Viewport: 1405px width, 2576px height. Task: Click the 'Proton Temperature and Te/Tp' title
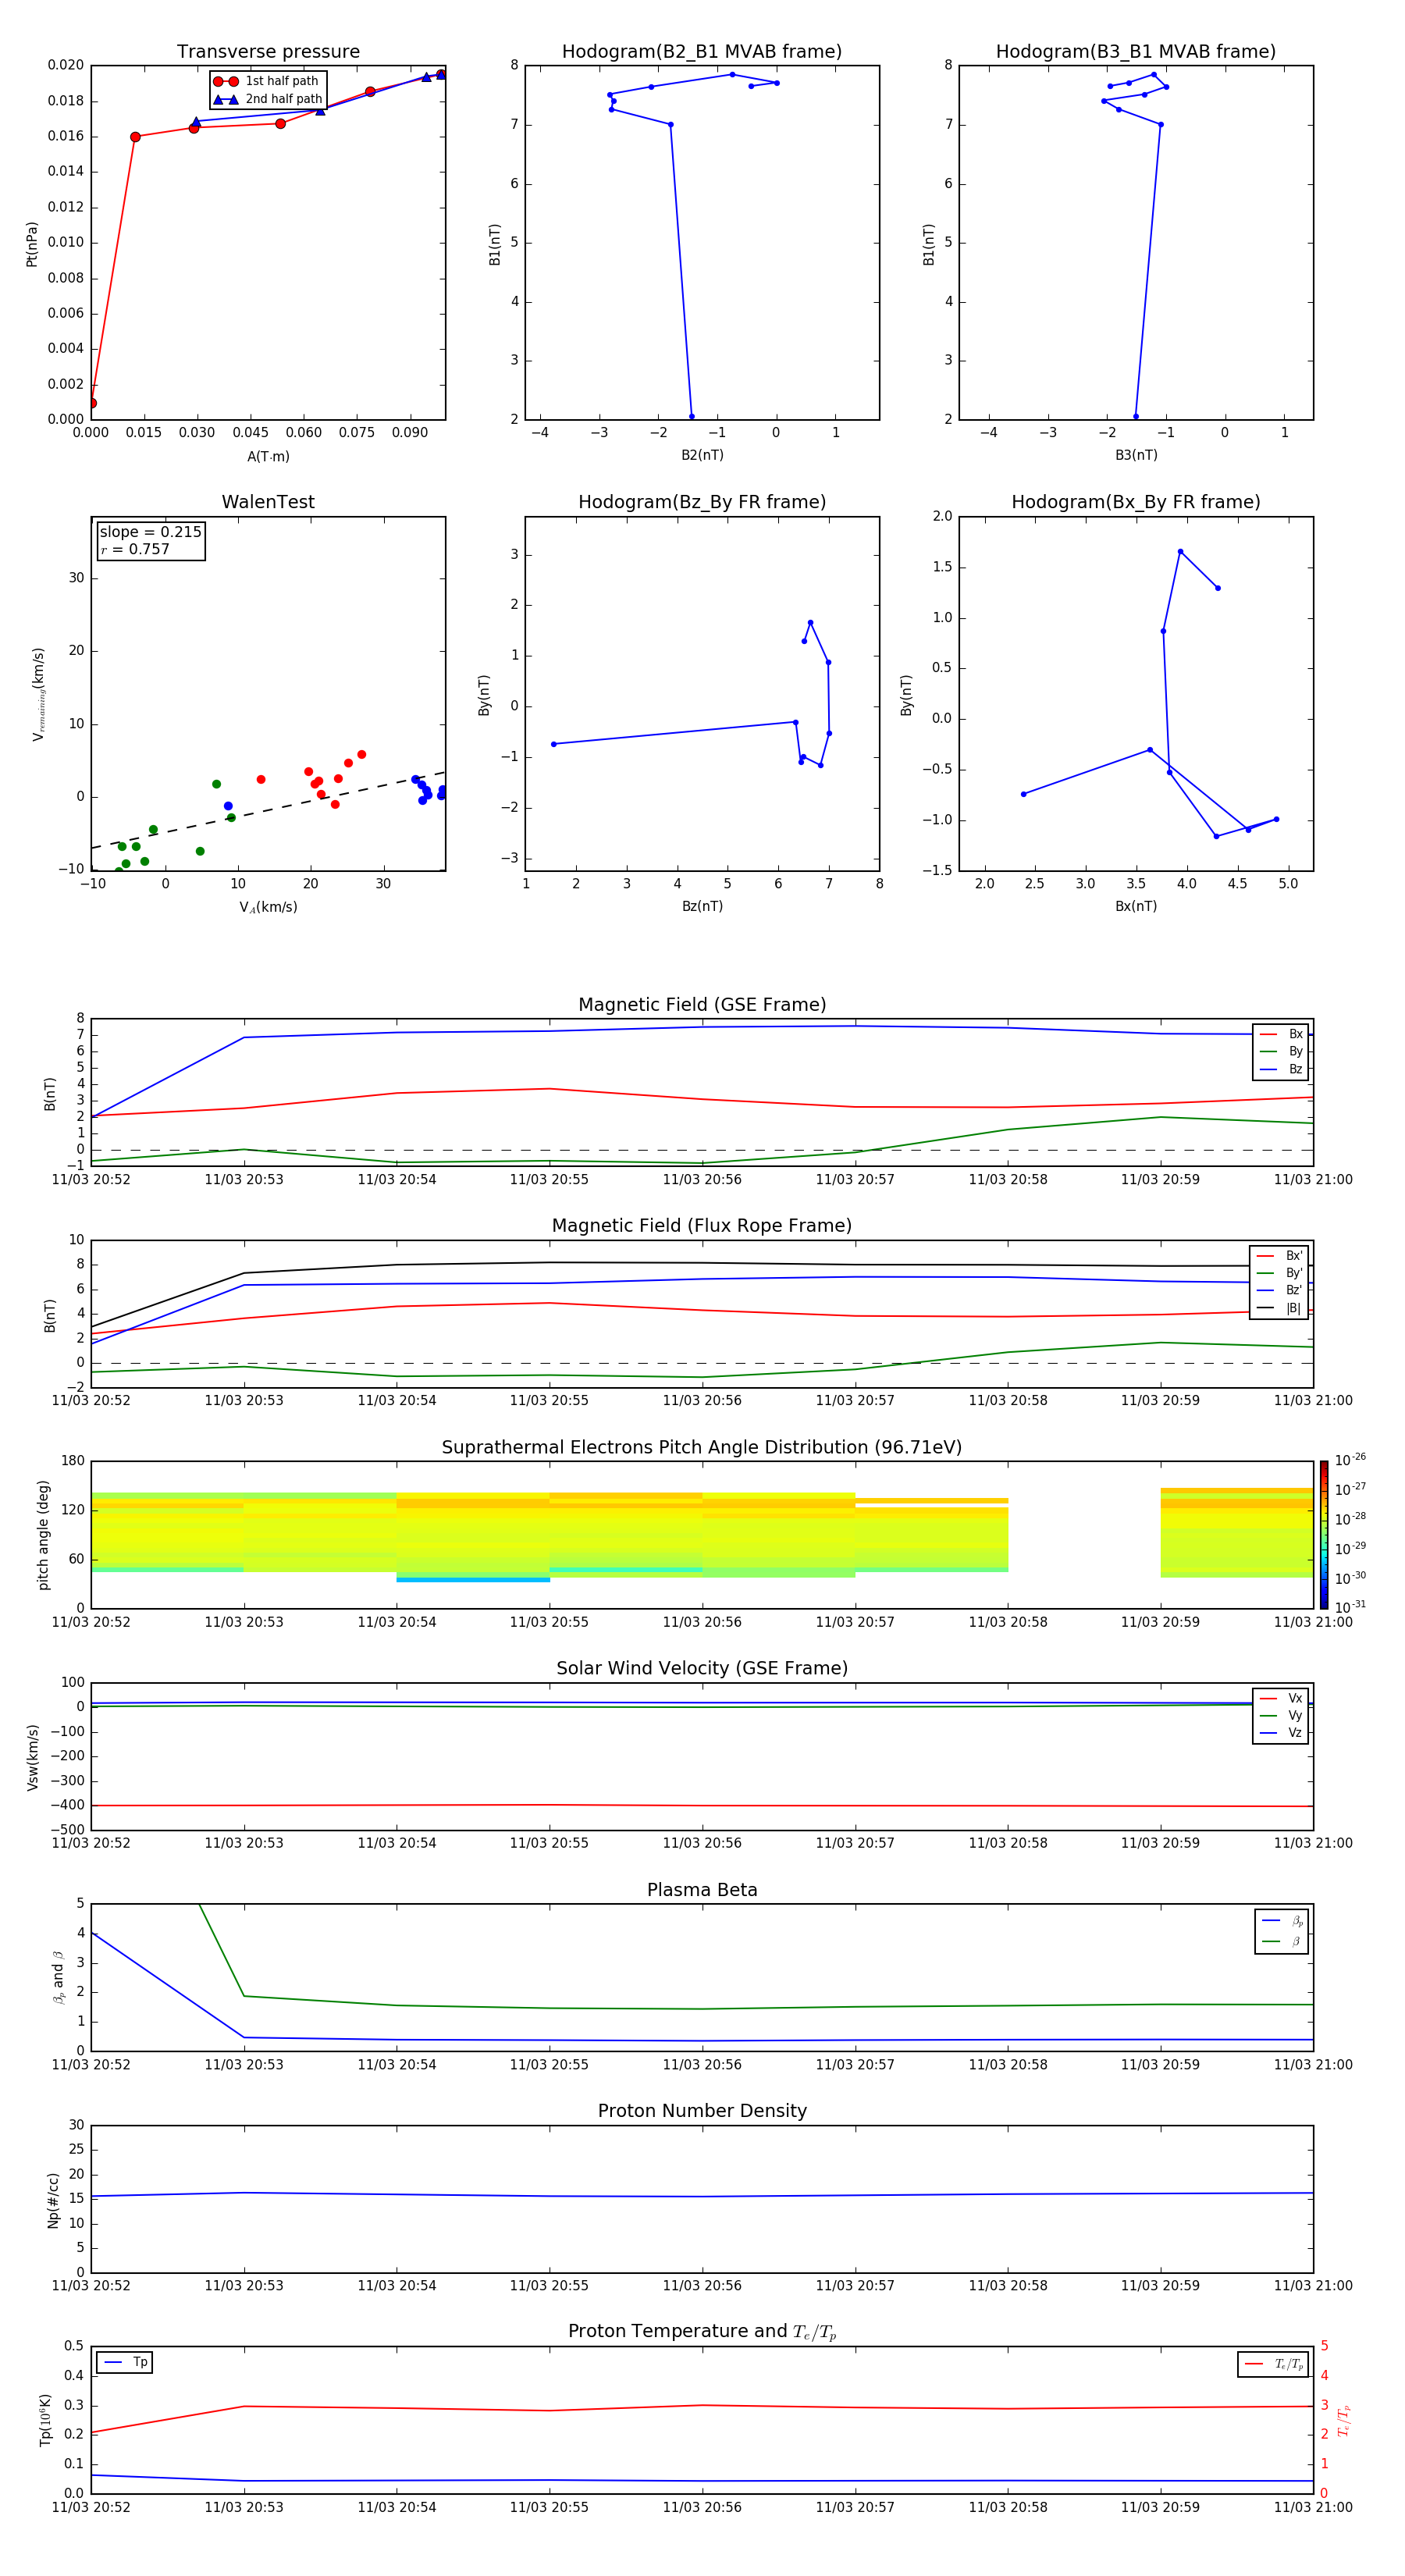pyautogui.click(x=702, y=2332)
